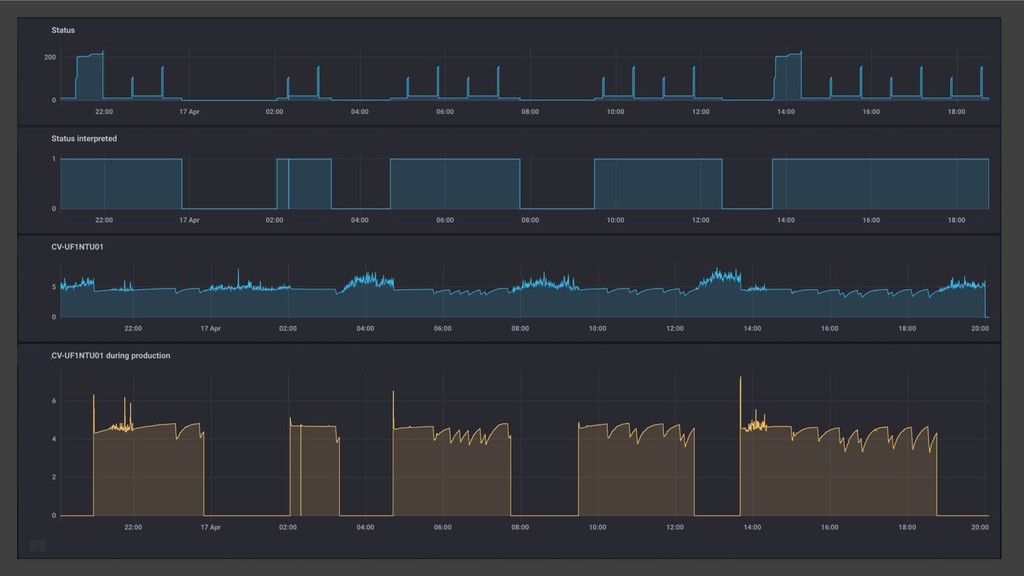Click the first tall Status plateau near 22:00

89,77
